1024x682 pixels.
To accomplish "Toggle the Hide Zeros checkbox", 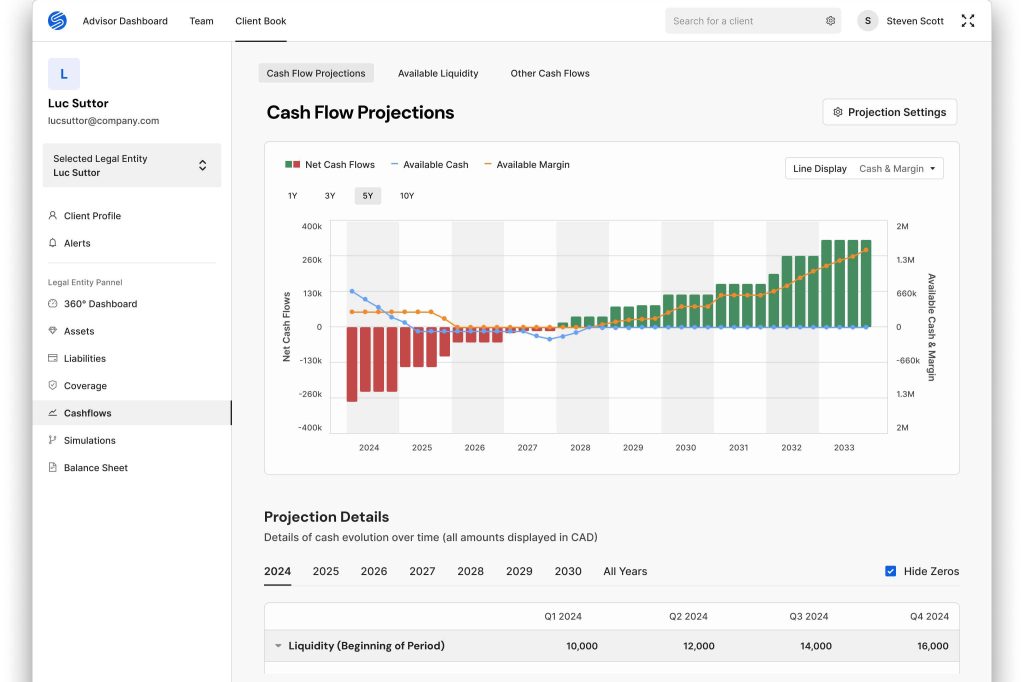I will [890, 571].
